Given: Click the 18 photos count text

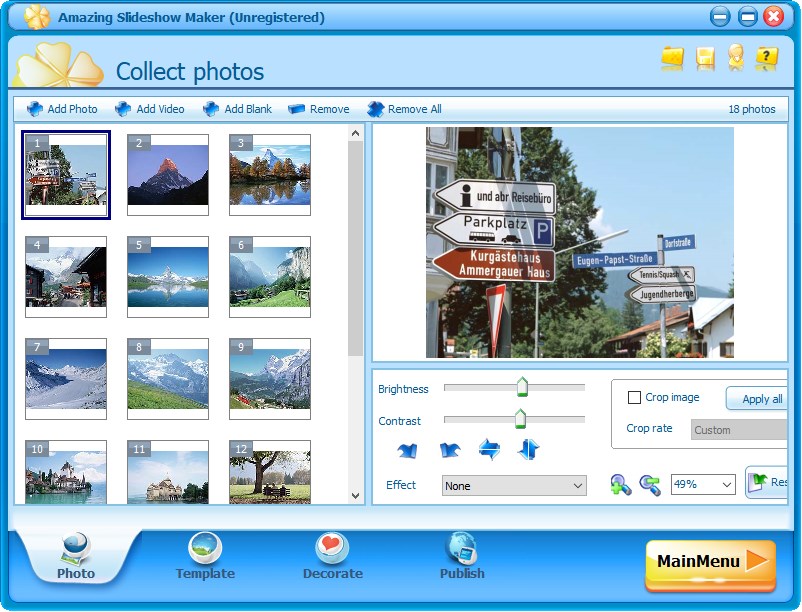Looking at the screenshot, I should click(x=751, y=109).
